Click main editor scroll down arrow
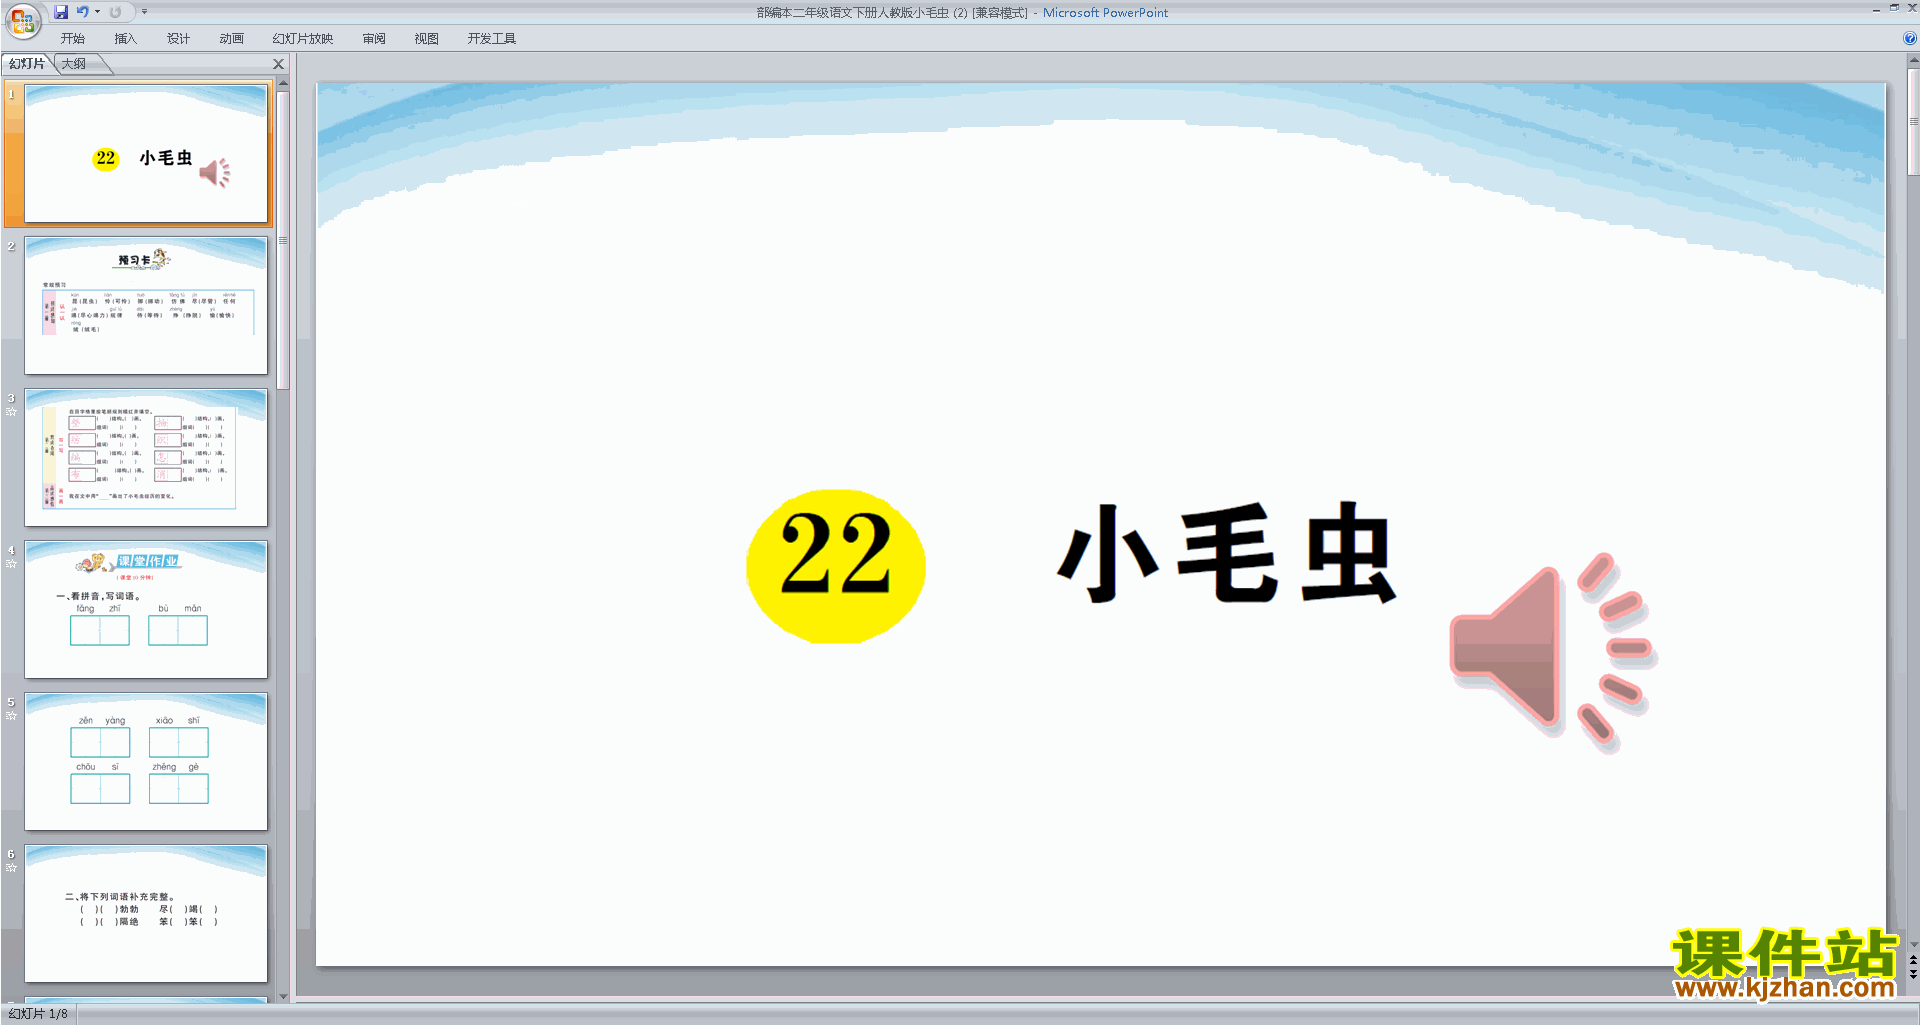This screenshot has height=1025, width=1920. point(1913,944)
